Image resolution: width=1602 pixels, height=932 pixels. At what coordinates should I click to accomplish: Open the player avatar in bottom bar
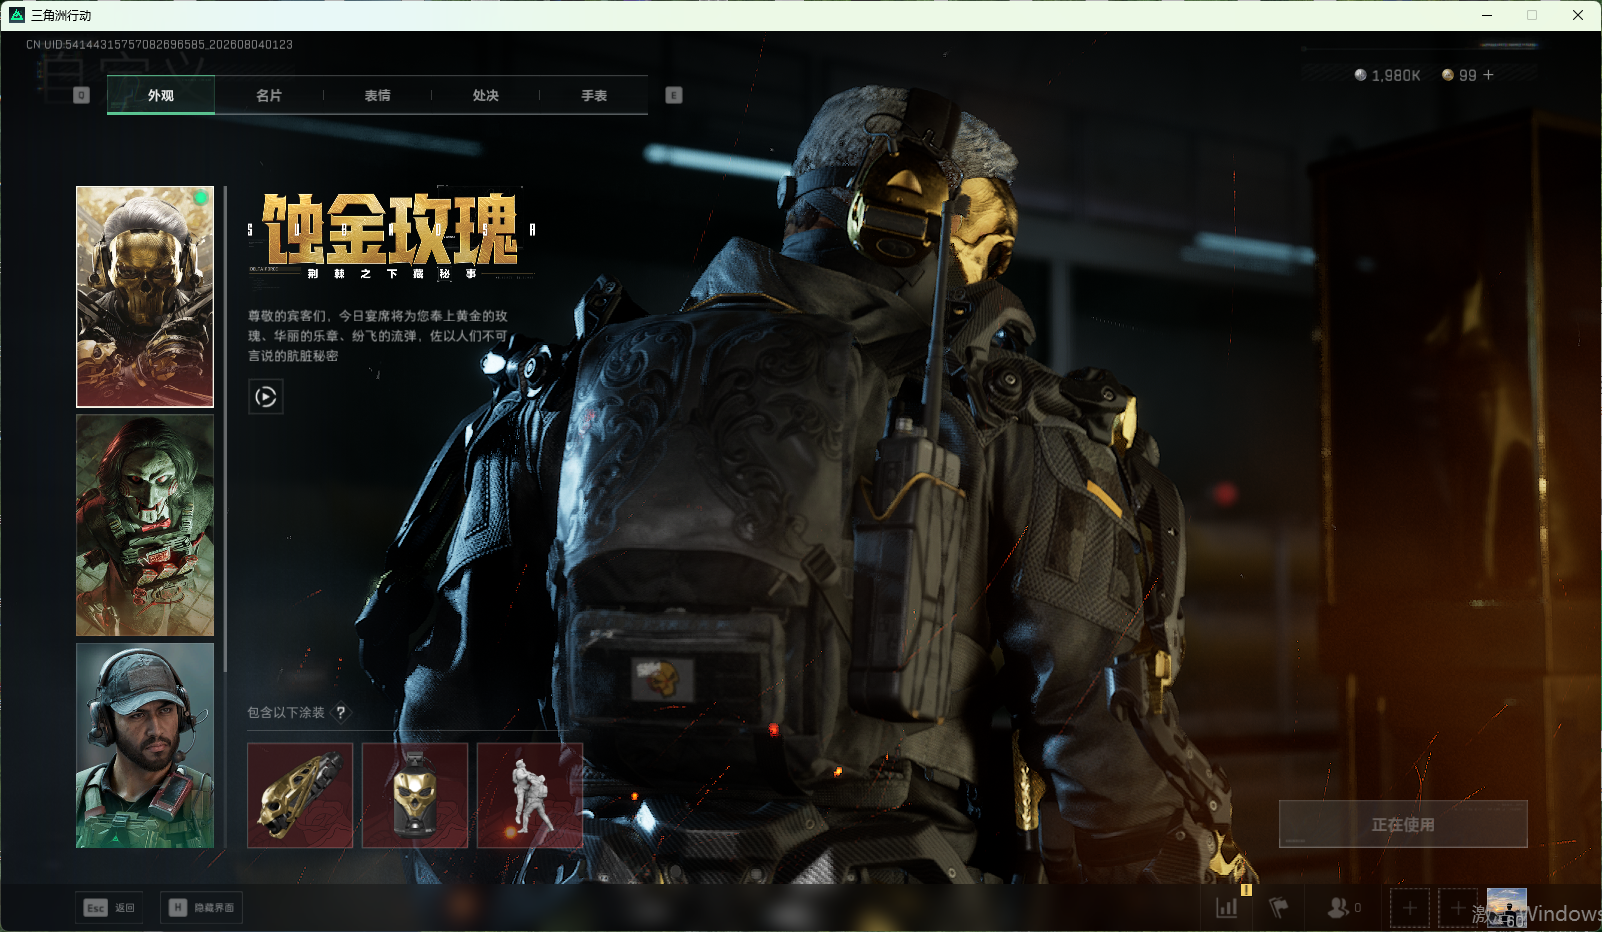click(1507, 908)
